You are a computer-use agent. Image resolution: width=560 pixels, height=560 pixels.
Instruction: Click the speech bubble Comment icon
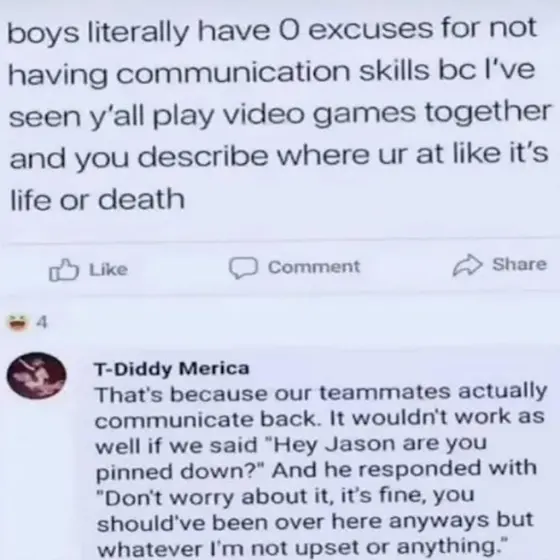click(243, 268)
